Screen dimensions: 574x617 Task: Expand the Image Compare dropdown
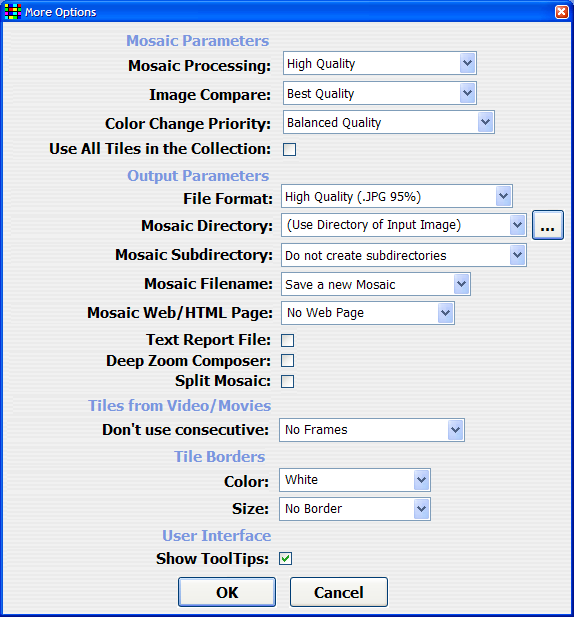coord(380,93)
